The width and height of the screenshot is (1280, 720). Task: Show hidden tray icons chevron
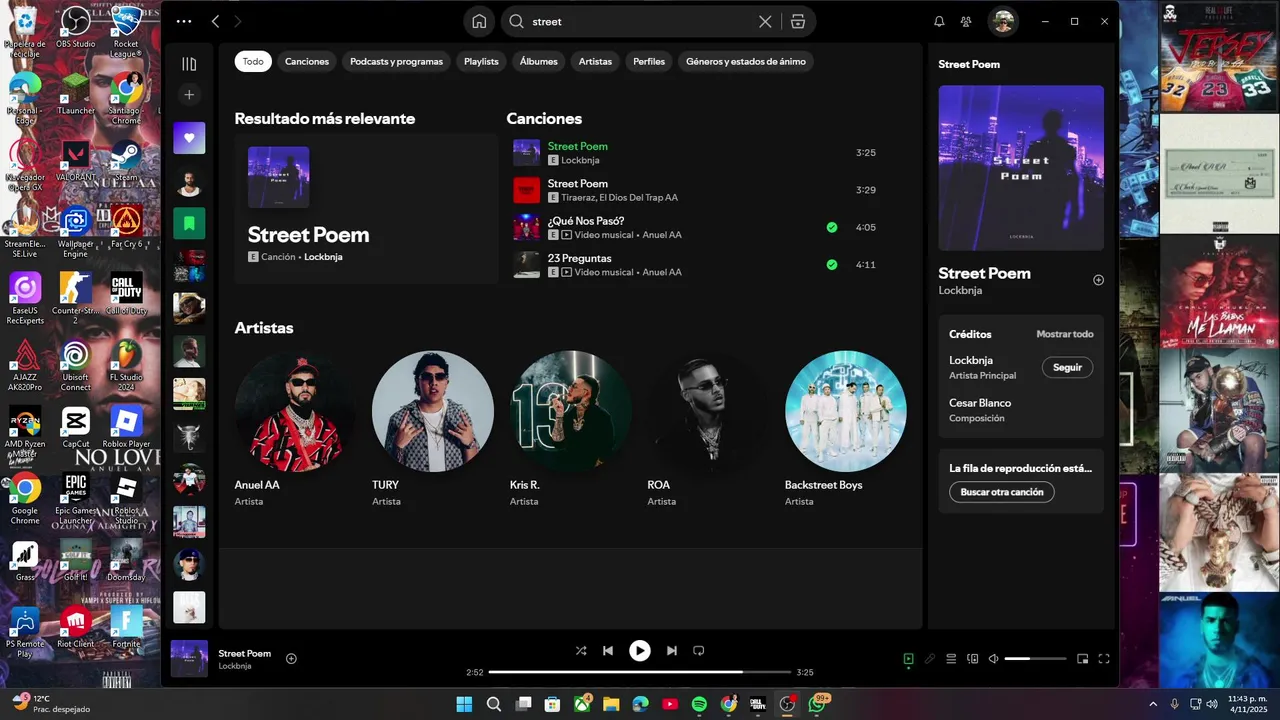[1152, 704]
